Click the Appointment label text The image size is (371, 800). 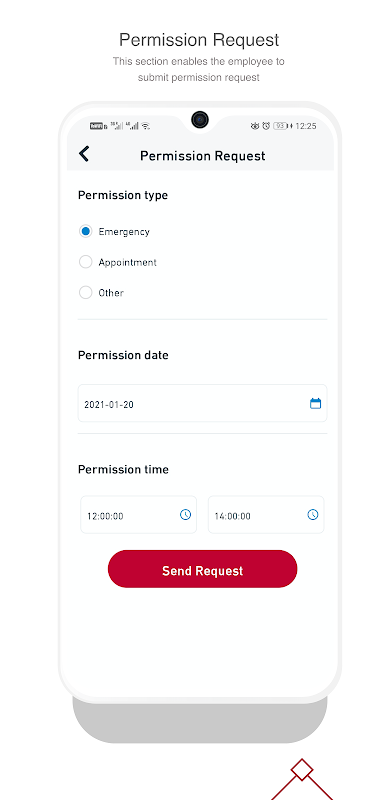128,262
